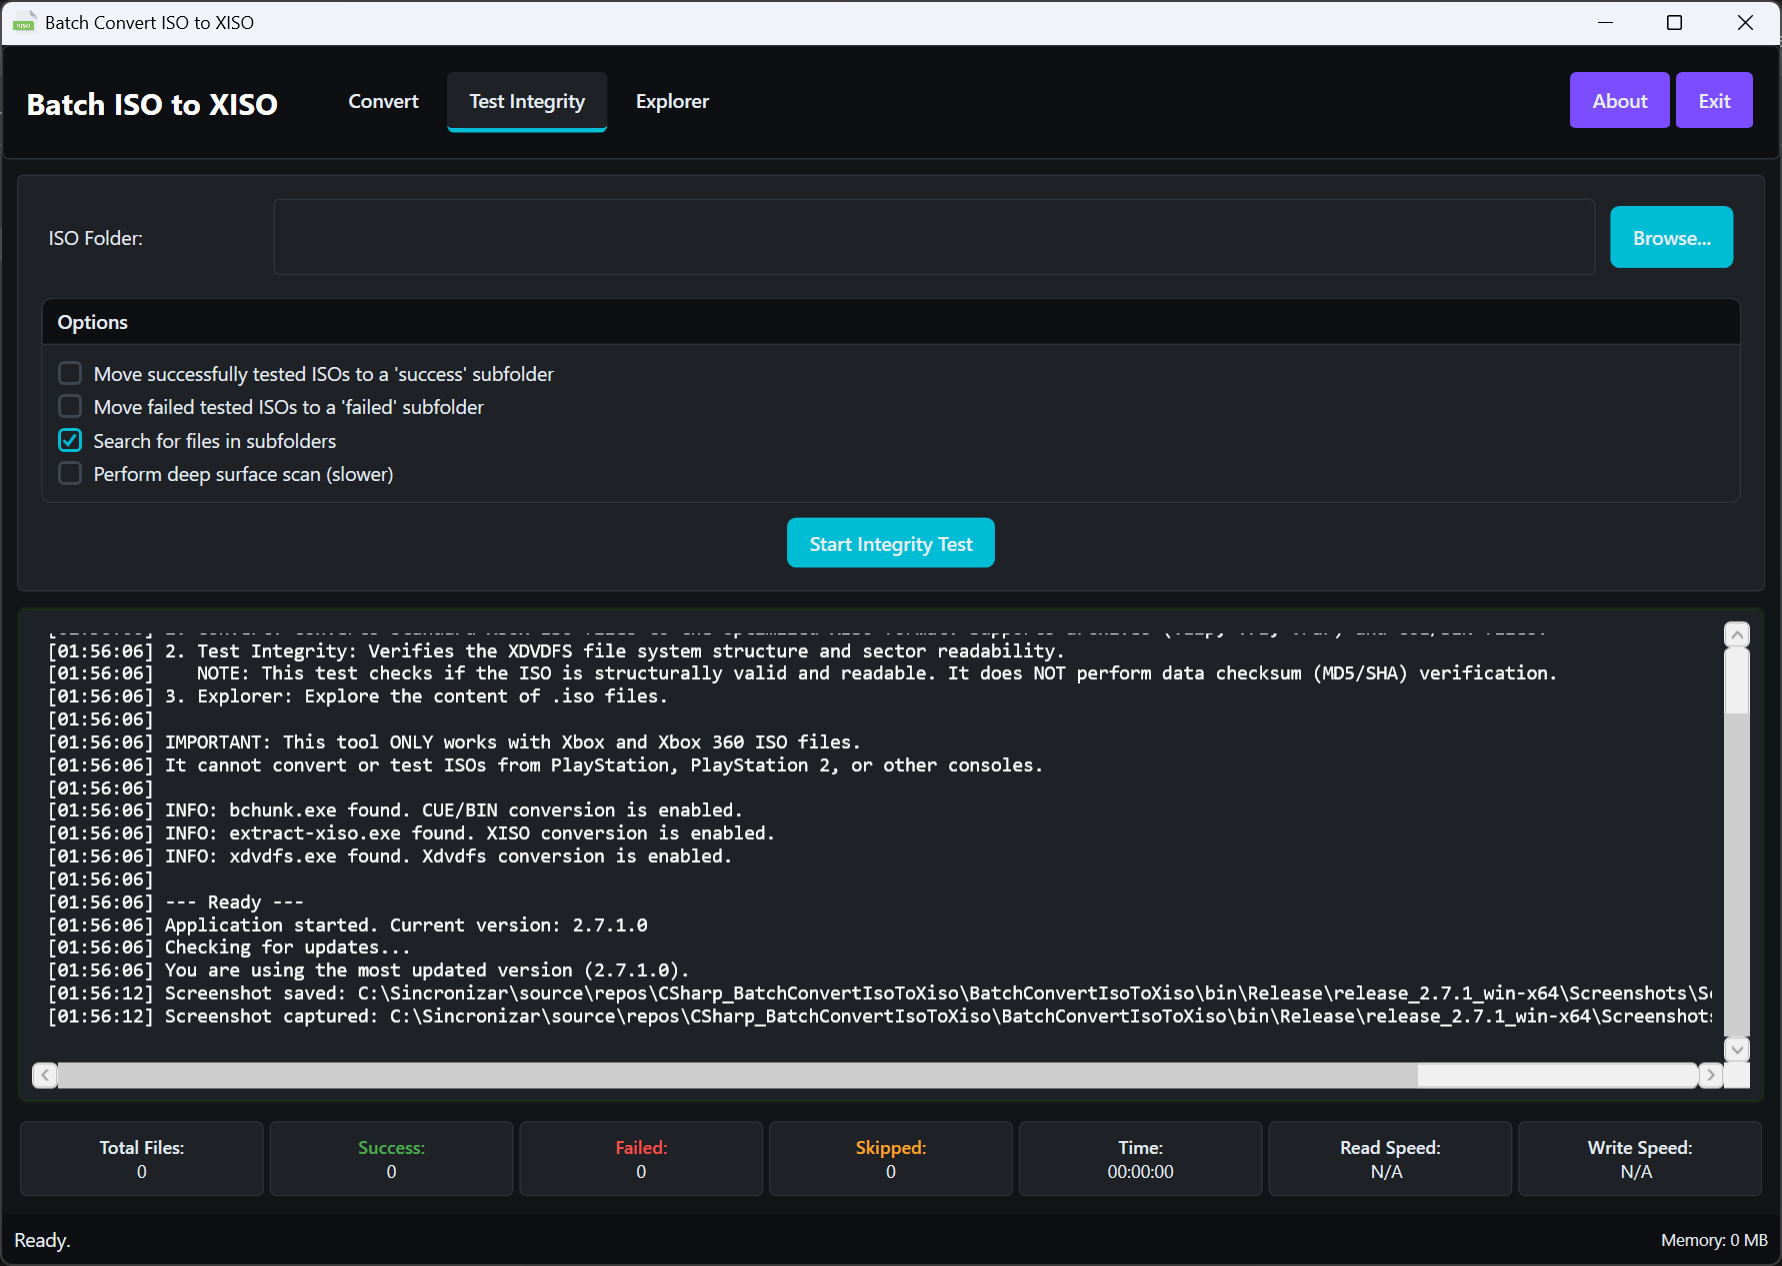Click log line 'INFO: bchunk.exe found'

(x=396, y=810)
